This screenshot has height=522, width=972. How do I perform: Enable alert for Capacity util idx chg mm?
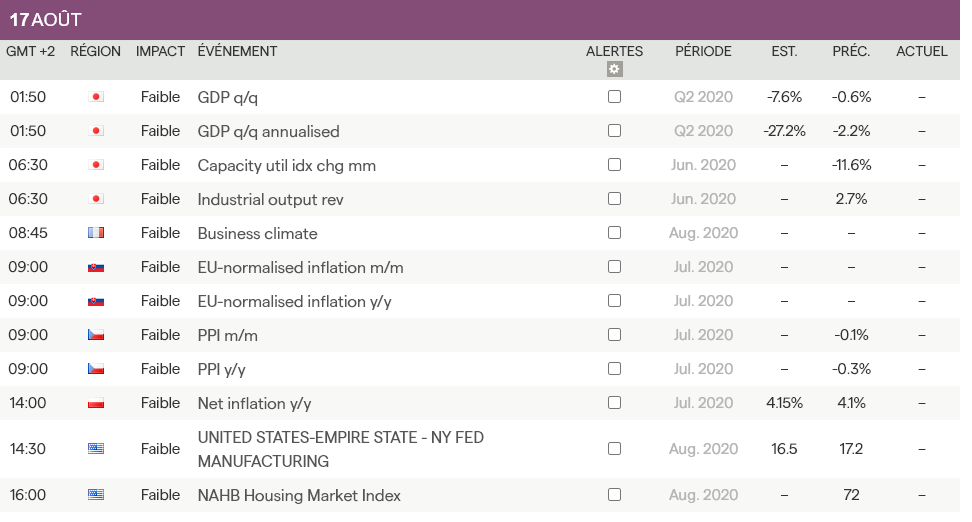click(614, 165)
